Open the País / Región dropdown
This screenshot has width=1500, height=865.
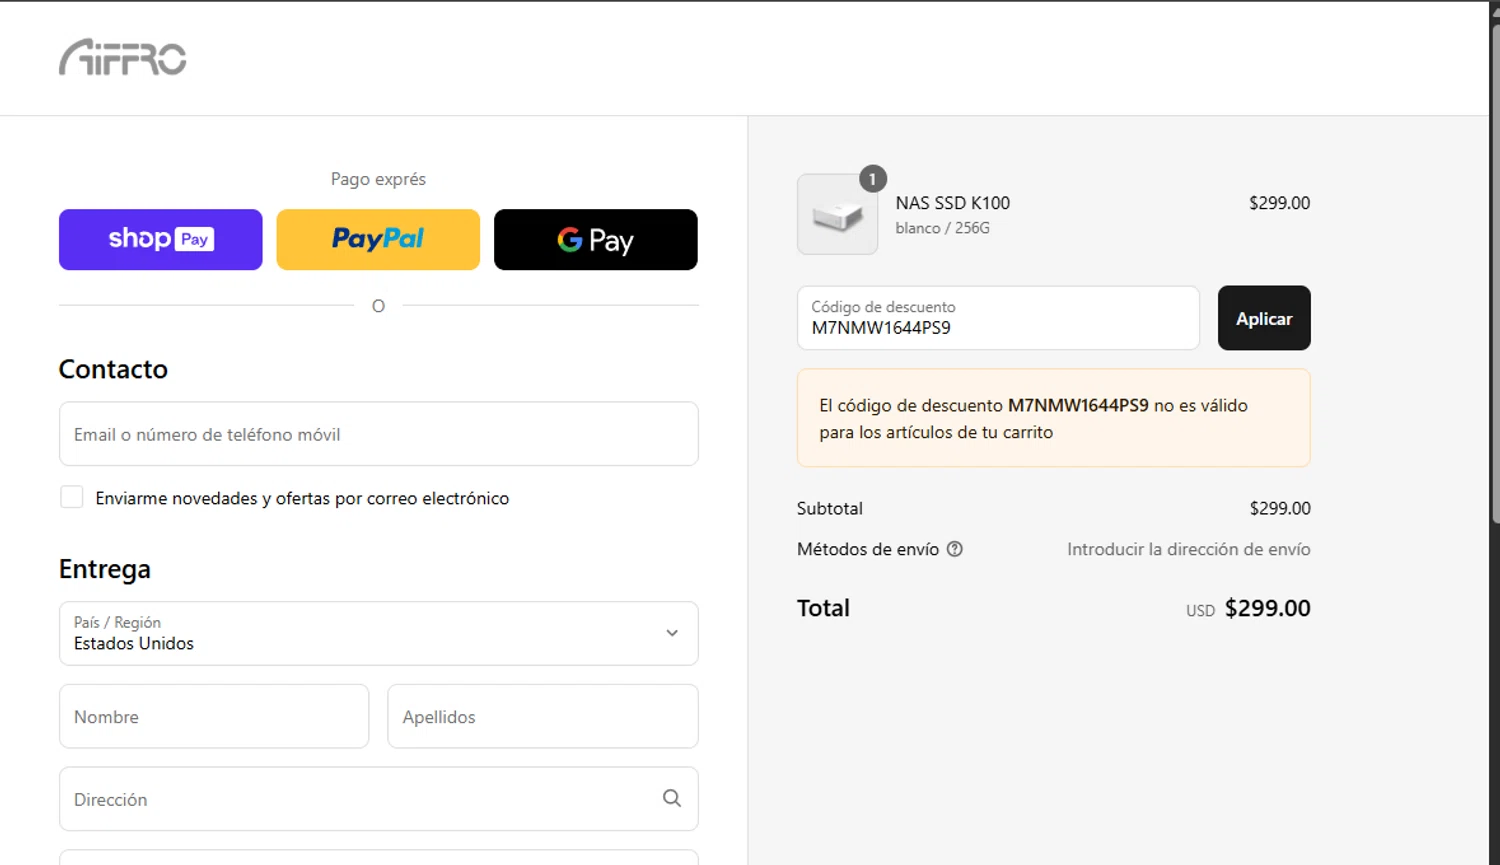pyautogui.click(x=379, y=633)
